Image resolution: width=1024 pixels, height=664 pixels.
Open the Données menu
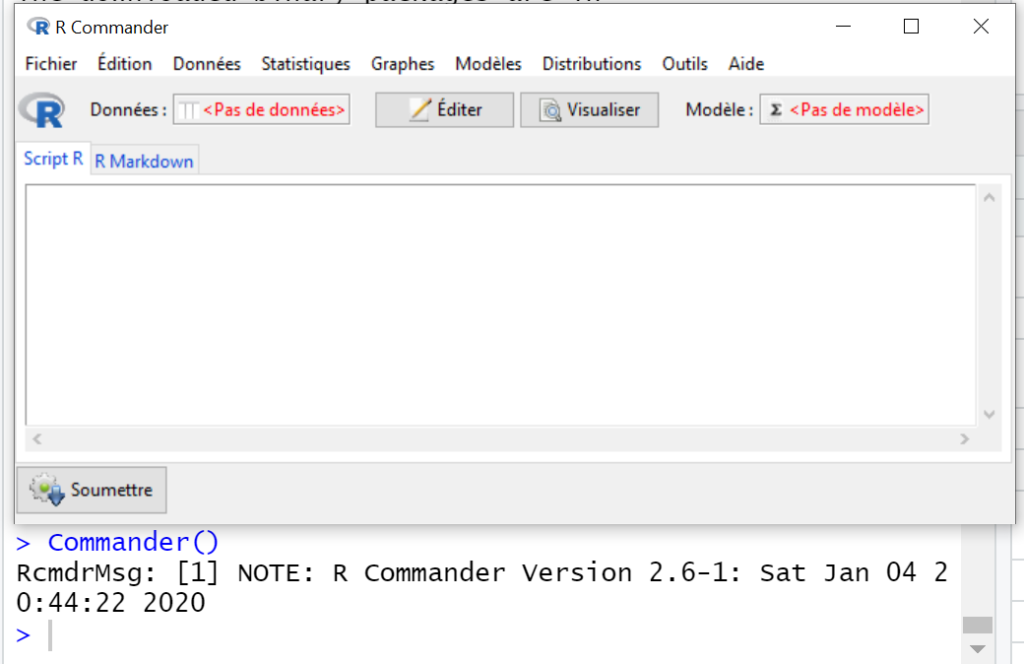coord(206,63)
